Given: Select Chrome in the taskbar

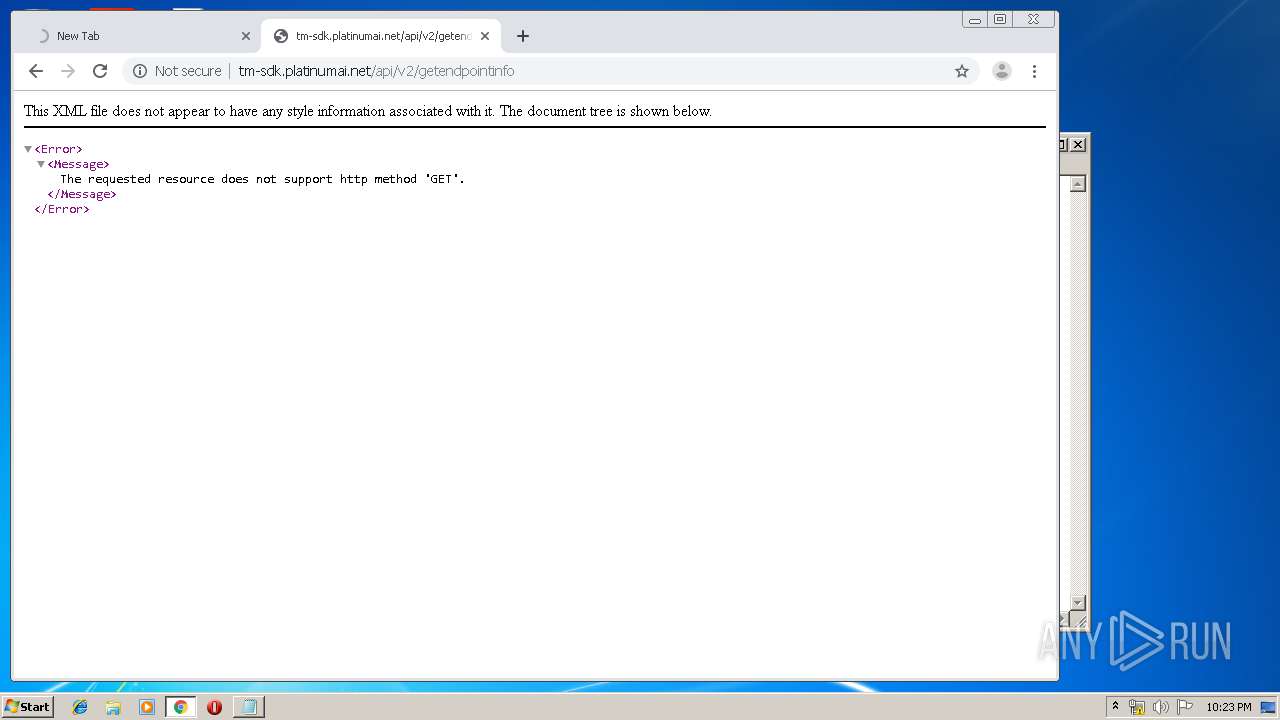Looking at the screenshot, I should click(x=180, y=707).
